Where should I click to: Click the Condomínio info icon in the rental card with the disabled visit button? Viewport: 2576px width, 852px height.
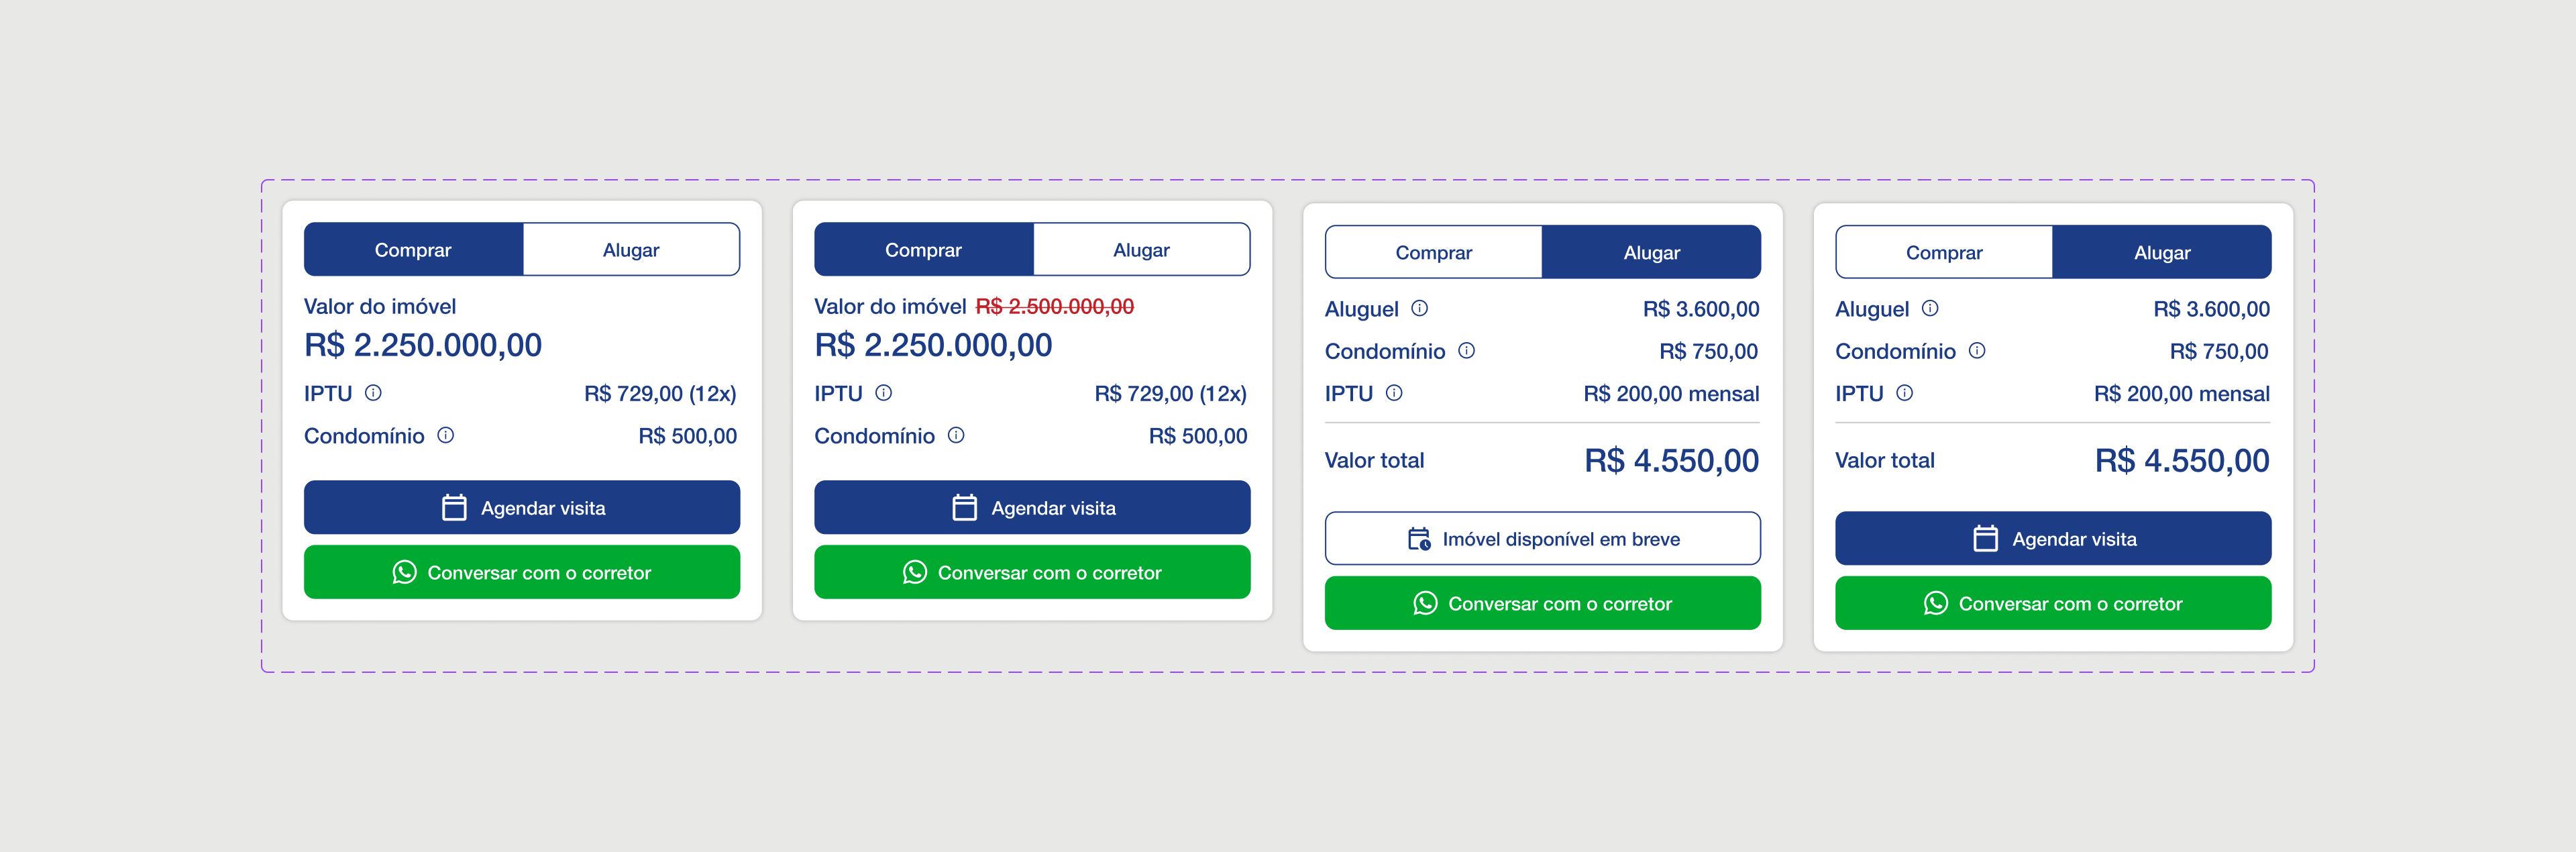click(1466, 351)
